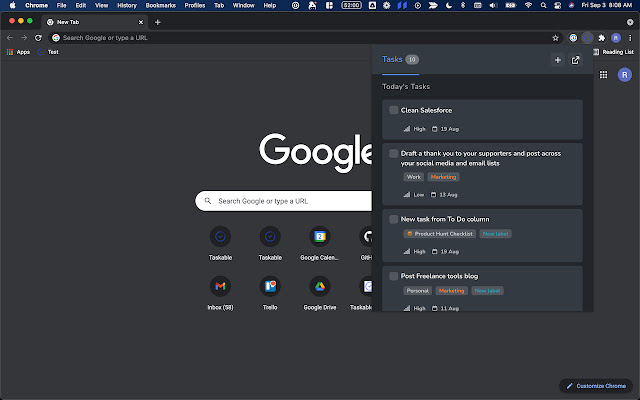Screen dimensions: 640x400
Task: Click the Work label tag
Action: 413,177
